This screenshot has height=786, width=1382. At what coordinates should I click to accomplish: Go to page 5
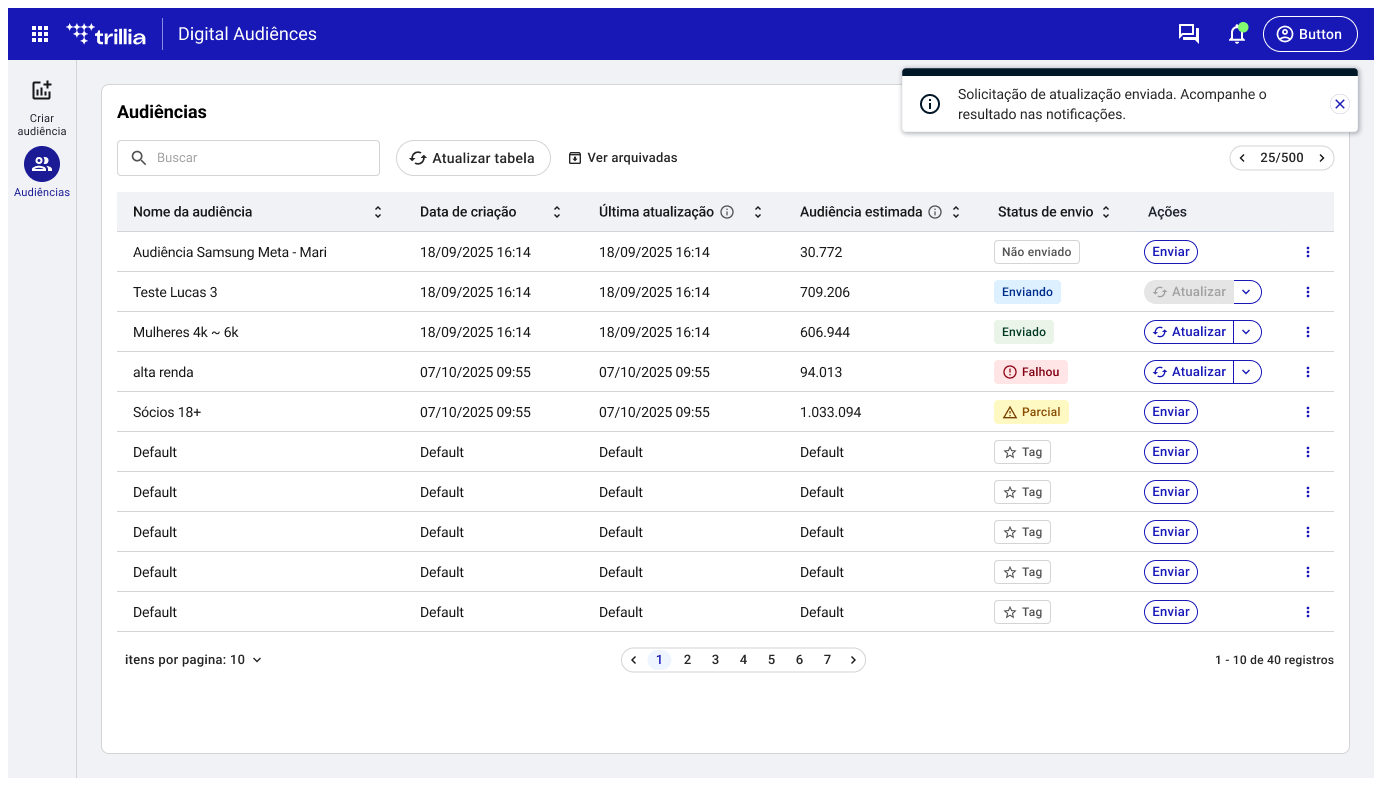point(772,660)
